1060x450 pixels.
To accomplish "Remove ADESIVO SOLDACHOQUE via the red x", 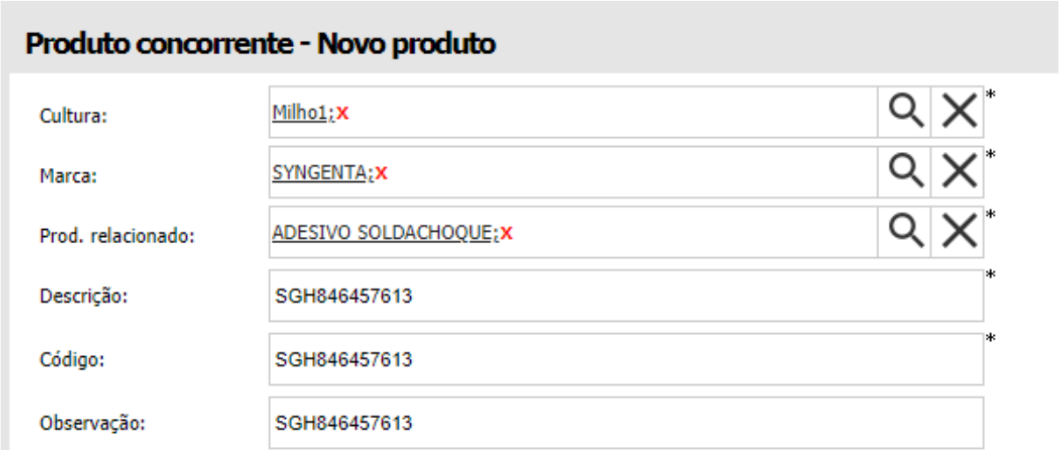I will click(x=506, y=233).
